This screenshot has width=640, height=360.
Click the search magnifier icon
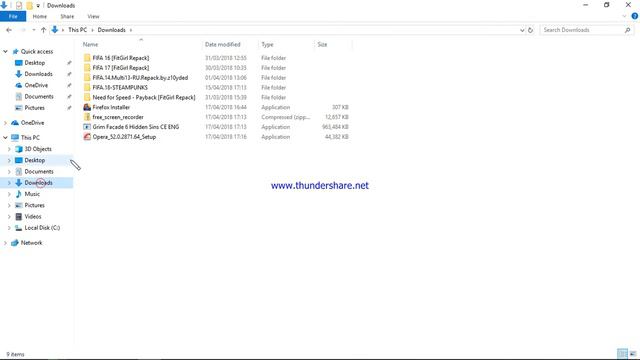627,30
